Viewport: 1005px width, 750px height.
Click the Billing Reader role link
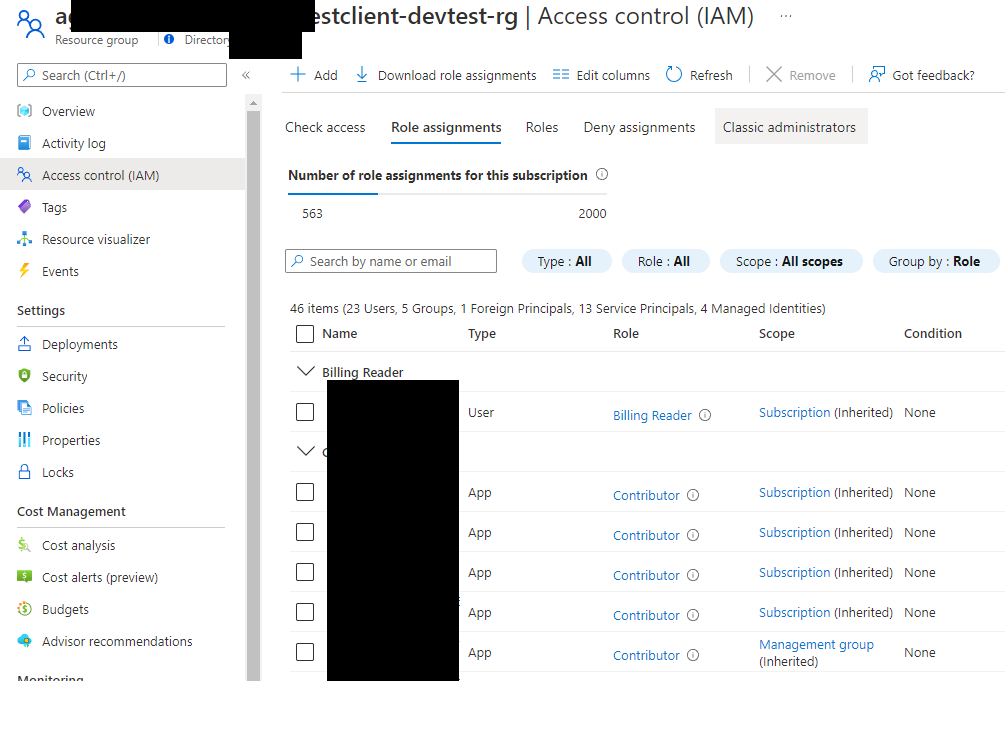click(652, 415)
